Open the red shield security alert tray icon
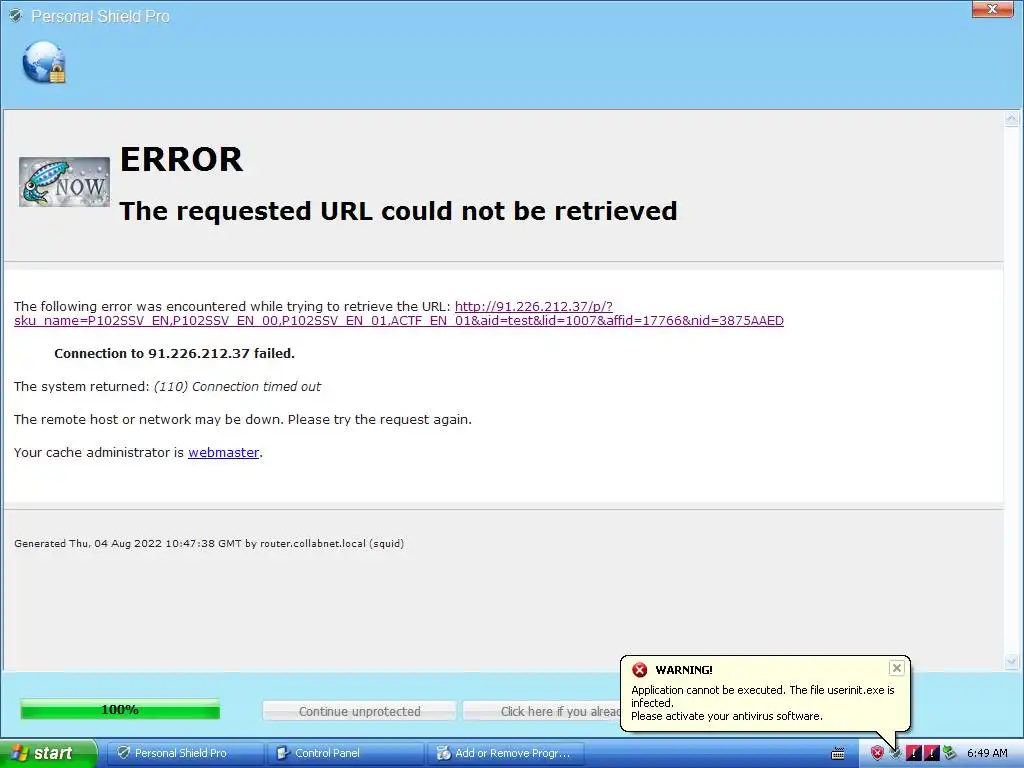1024x768 pixels. click(x=877, y=753)
